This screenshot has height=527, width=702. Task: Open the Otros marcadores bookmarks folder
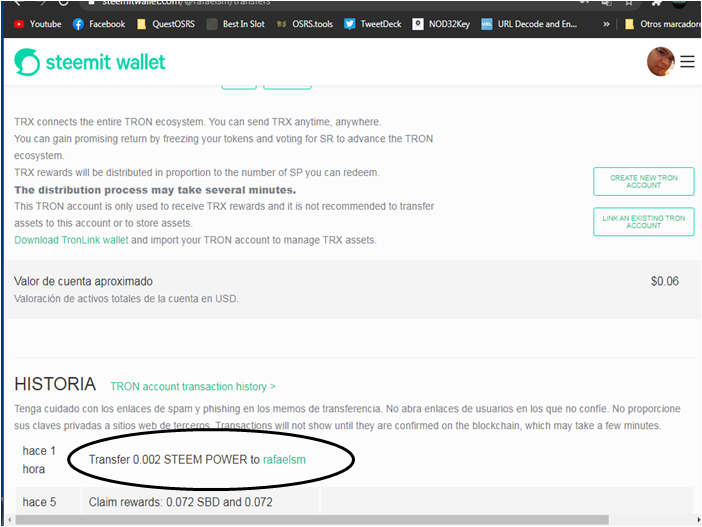pos(663,24)
